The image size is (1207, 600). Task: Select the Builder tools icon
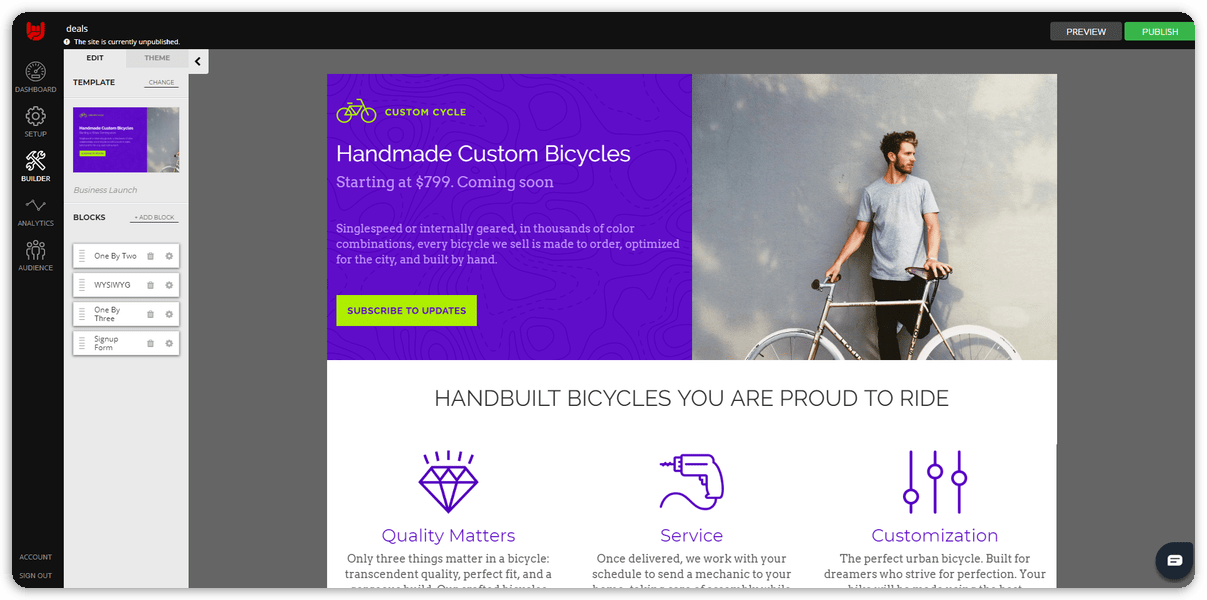click(35, 161)
